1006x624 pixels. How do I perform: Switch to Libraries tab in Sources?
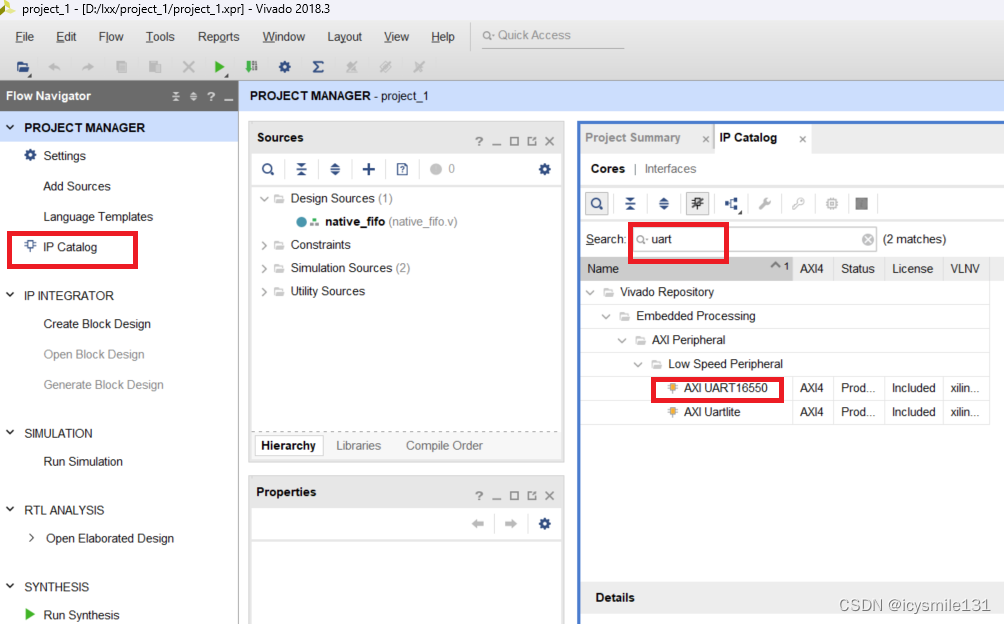coord(358,446)
